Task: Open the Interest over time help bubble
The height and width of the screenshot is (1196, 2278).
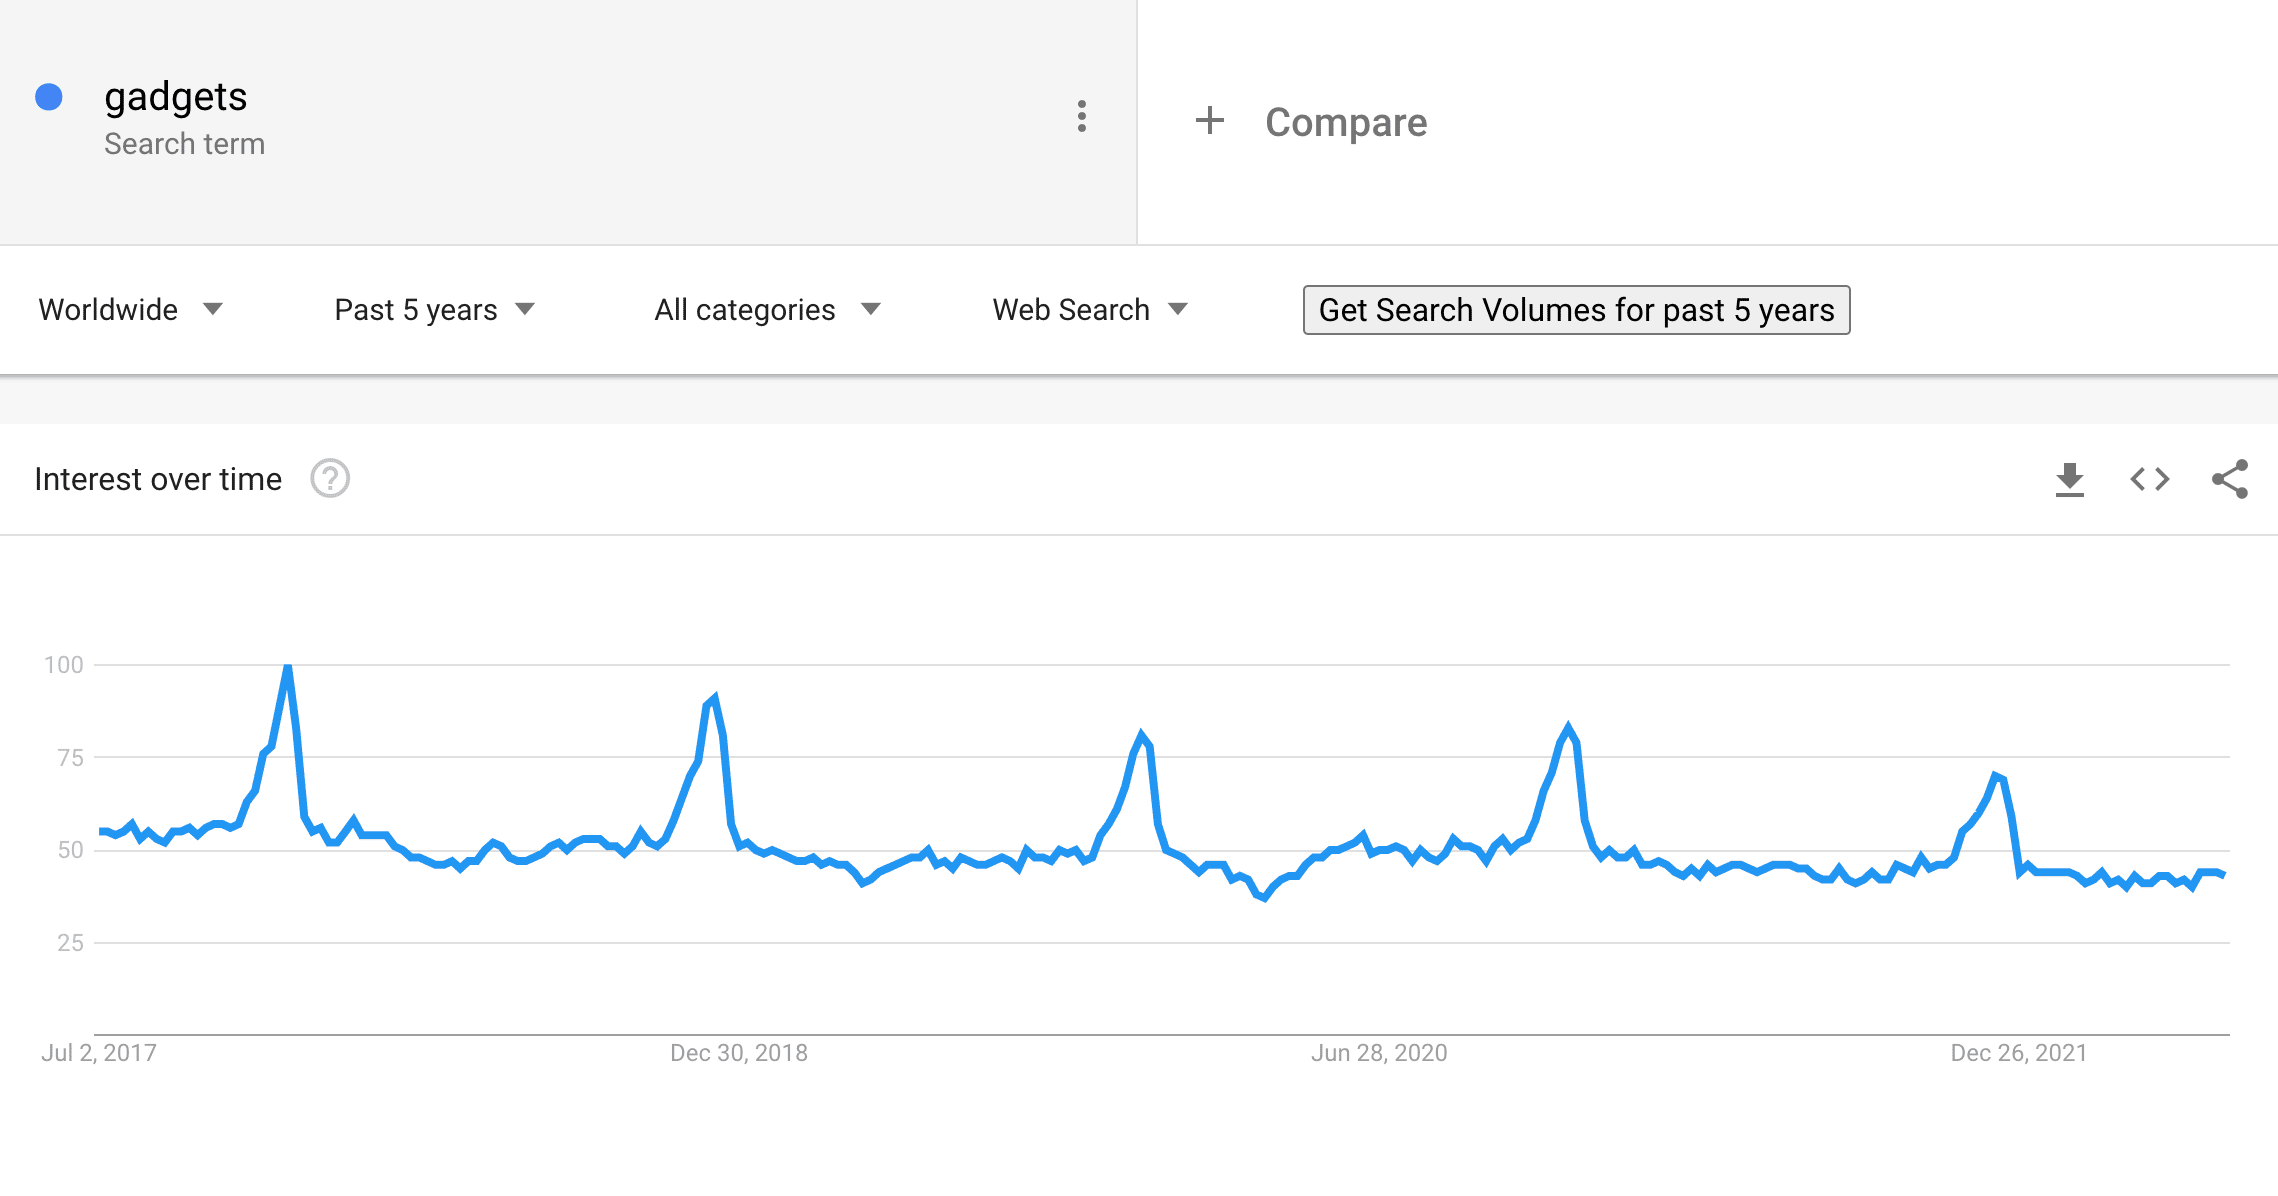Action: (x=330, y=479)
